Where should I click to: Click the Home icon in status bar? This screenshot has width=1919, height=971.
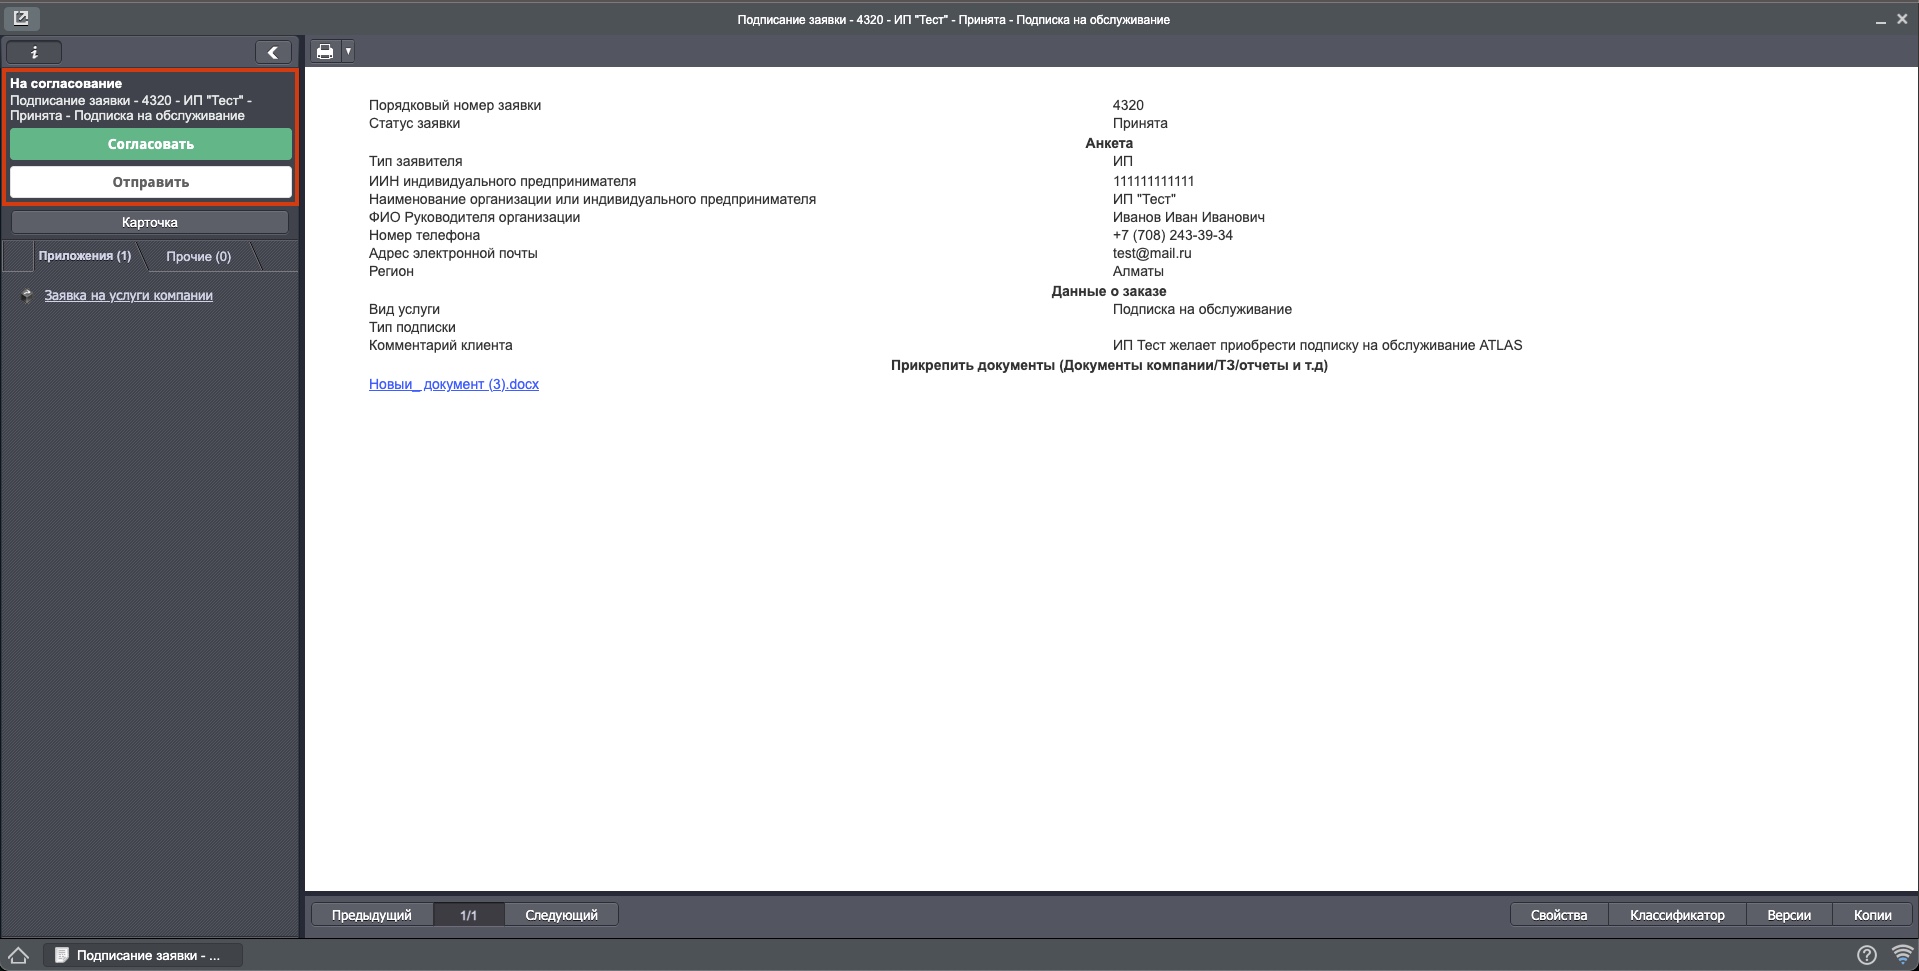point(19,955)
